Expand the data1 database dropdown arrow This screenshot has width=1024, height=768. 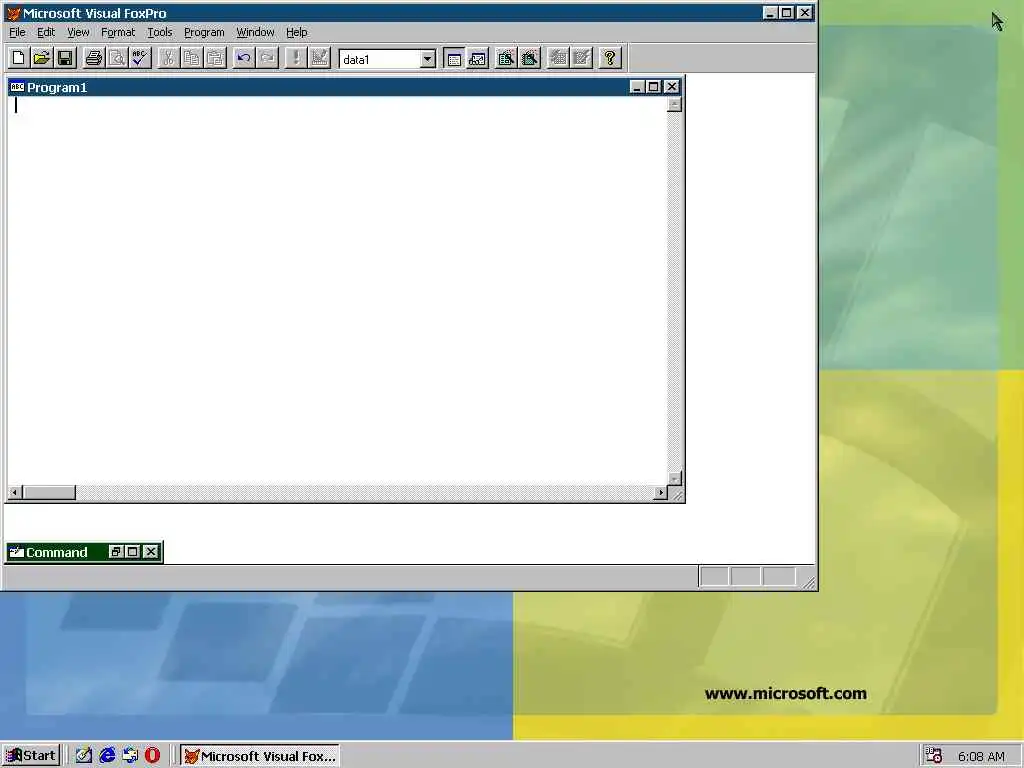[428, 59]
